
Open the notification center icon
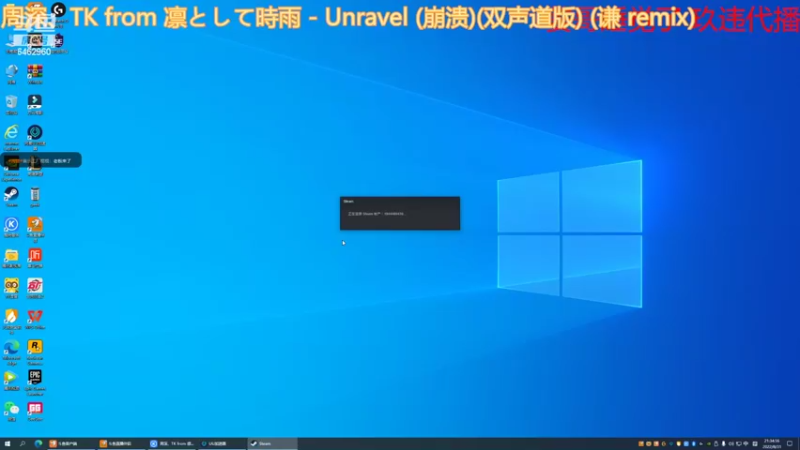[x=790, y=444]
